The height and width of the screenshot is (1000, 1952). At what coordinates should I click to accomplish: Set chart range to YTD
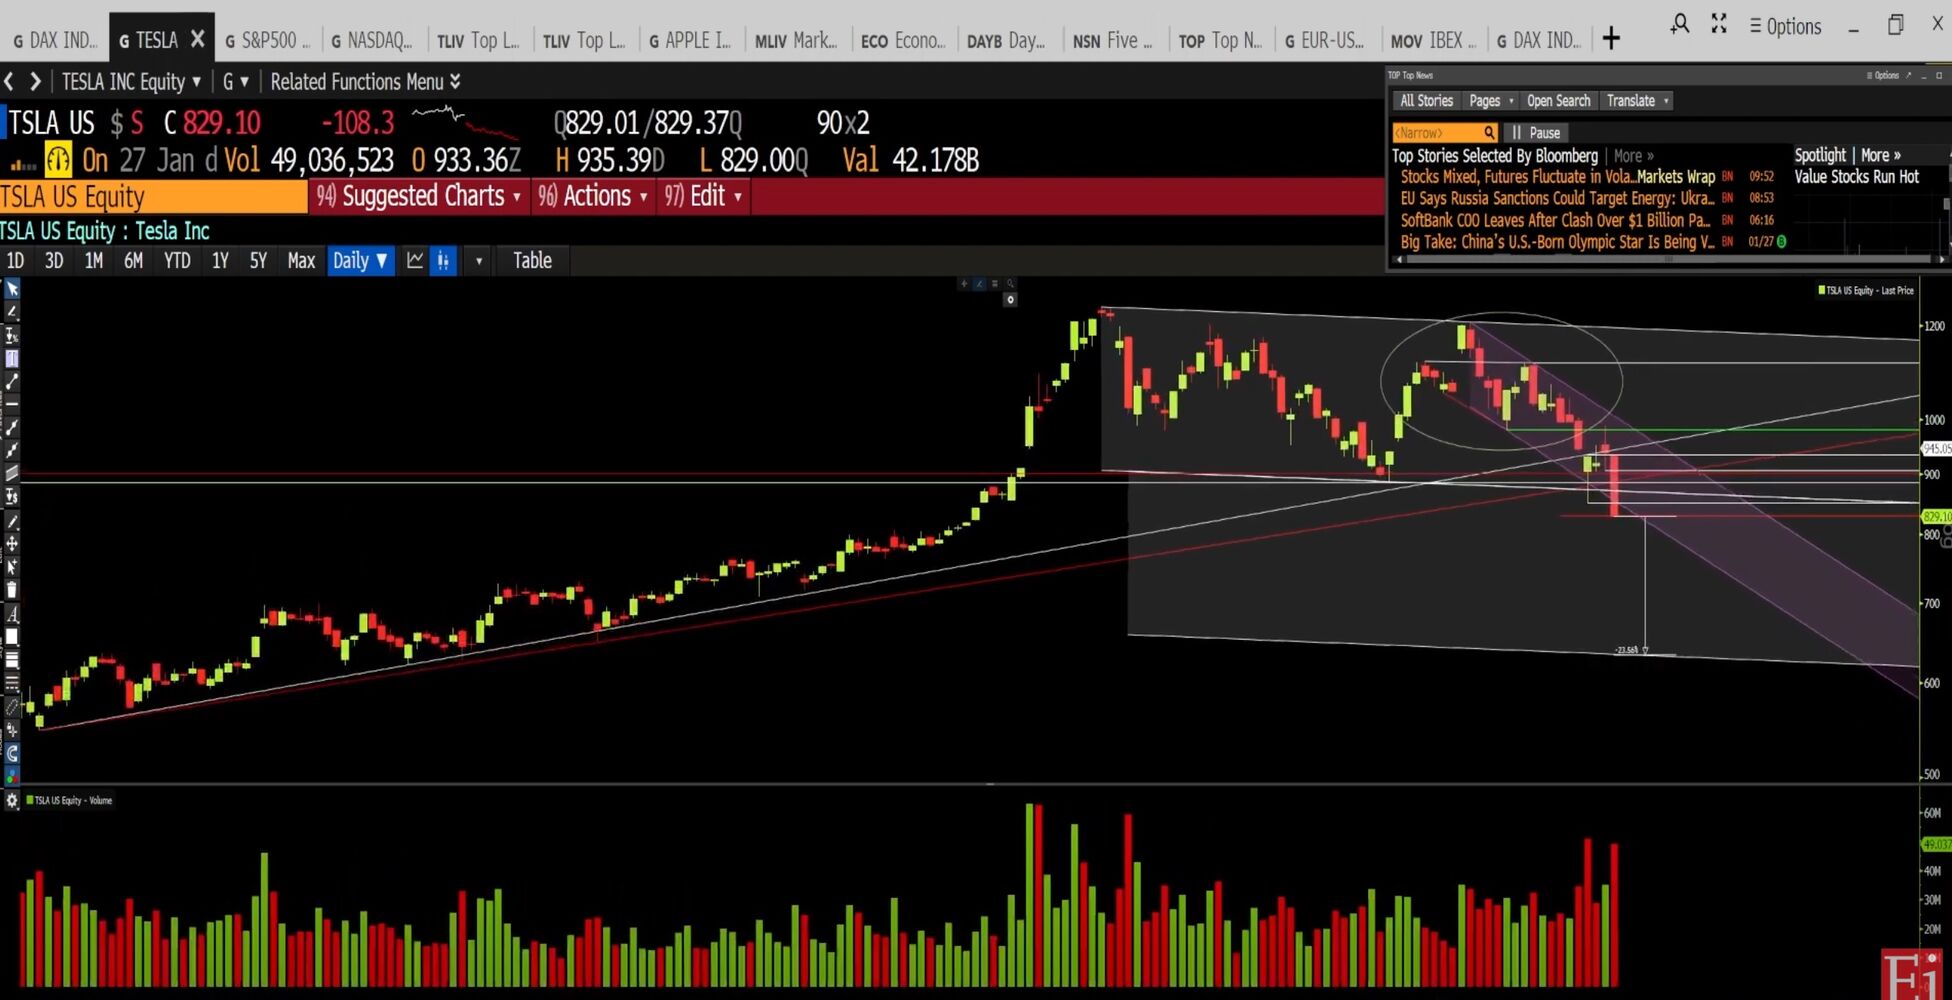[177, 260]
